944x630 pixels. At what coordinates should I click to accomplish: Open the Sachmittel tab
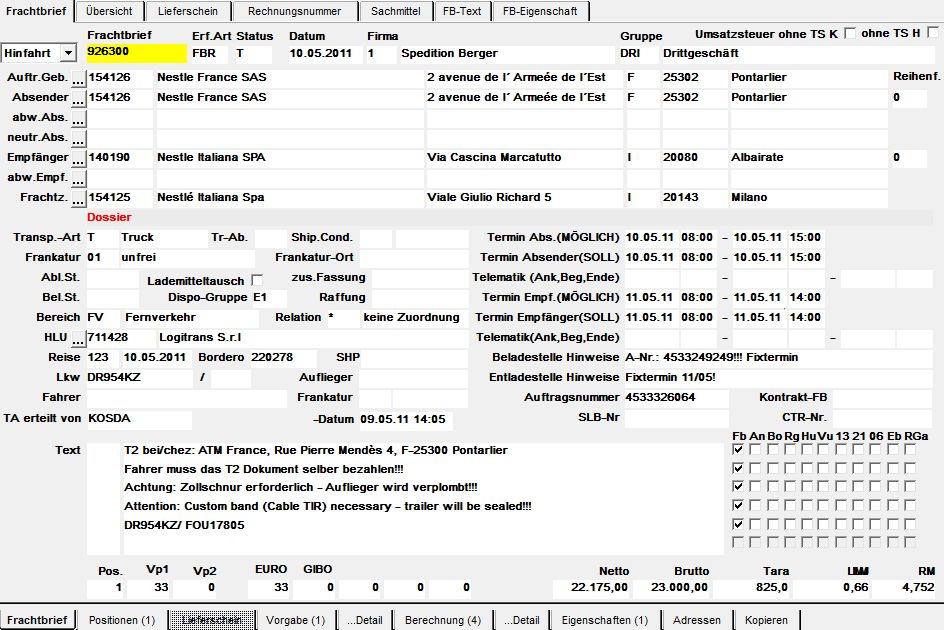pyautogui.click(x=396, y=11)
